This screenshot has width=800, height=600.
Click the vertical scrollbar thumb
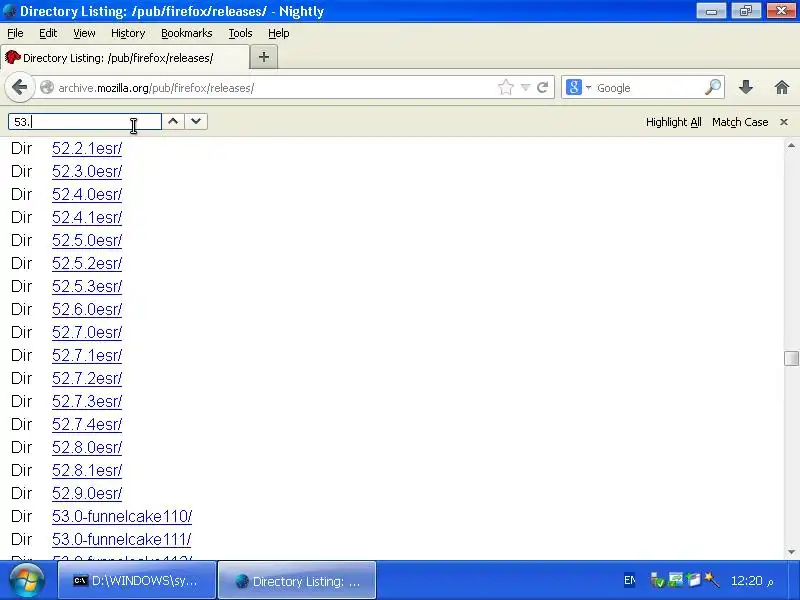point(791,358)
